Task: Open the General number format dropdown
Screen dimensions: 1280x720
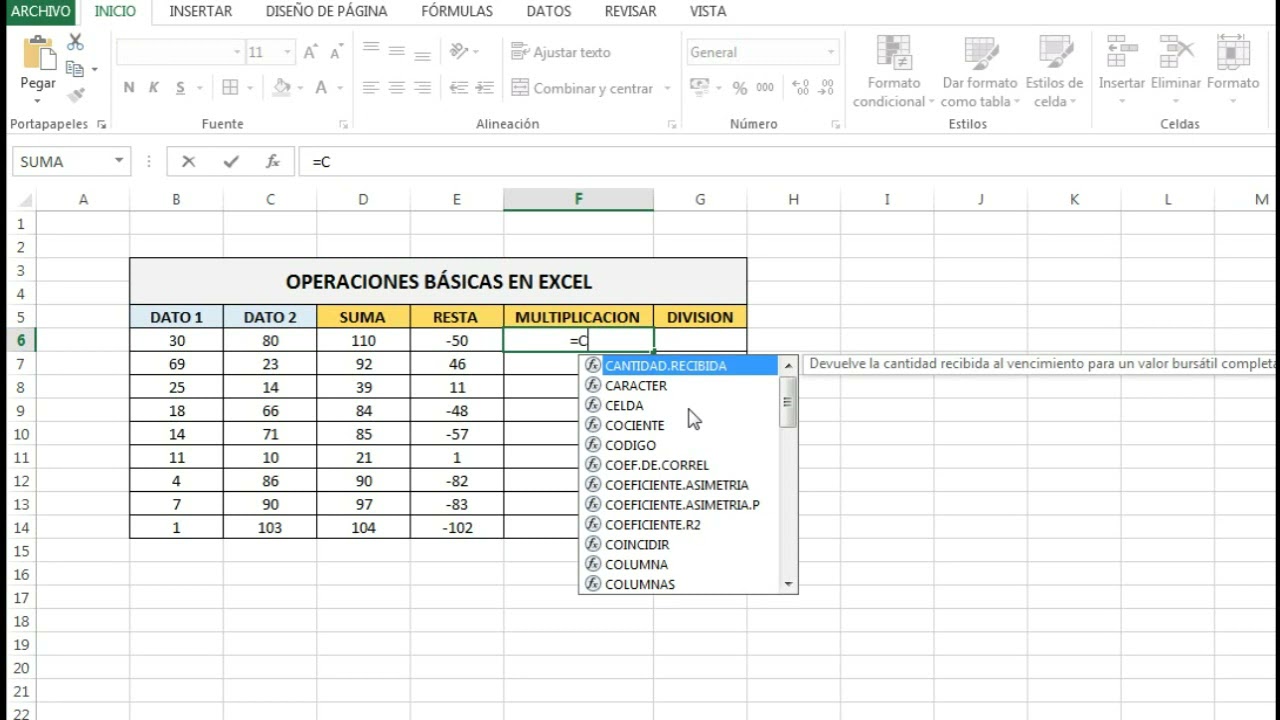Action: [x=830, y=52]
